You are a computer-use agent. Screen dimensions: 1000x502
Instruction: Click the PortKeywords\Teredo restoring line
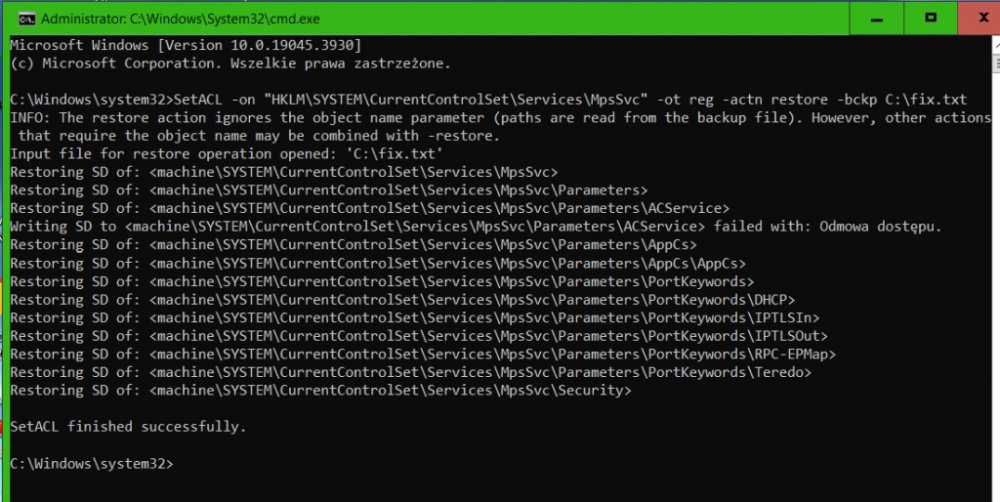pyautogui.click(x=411, y=372)
